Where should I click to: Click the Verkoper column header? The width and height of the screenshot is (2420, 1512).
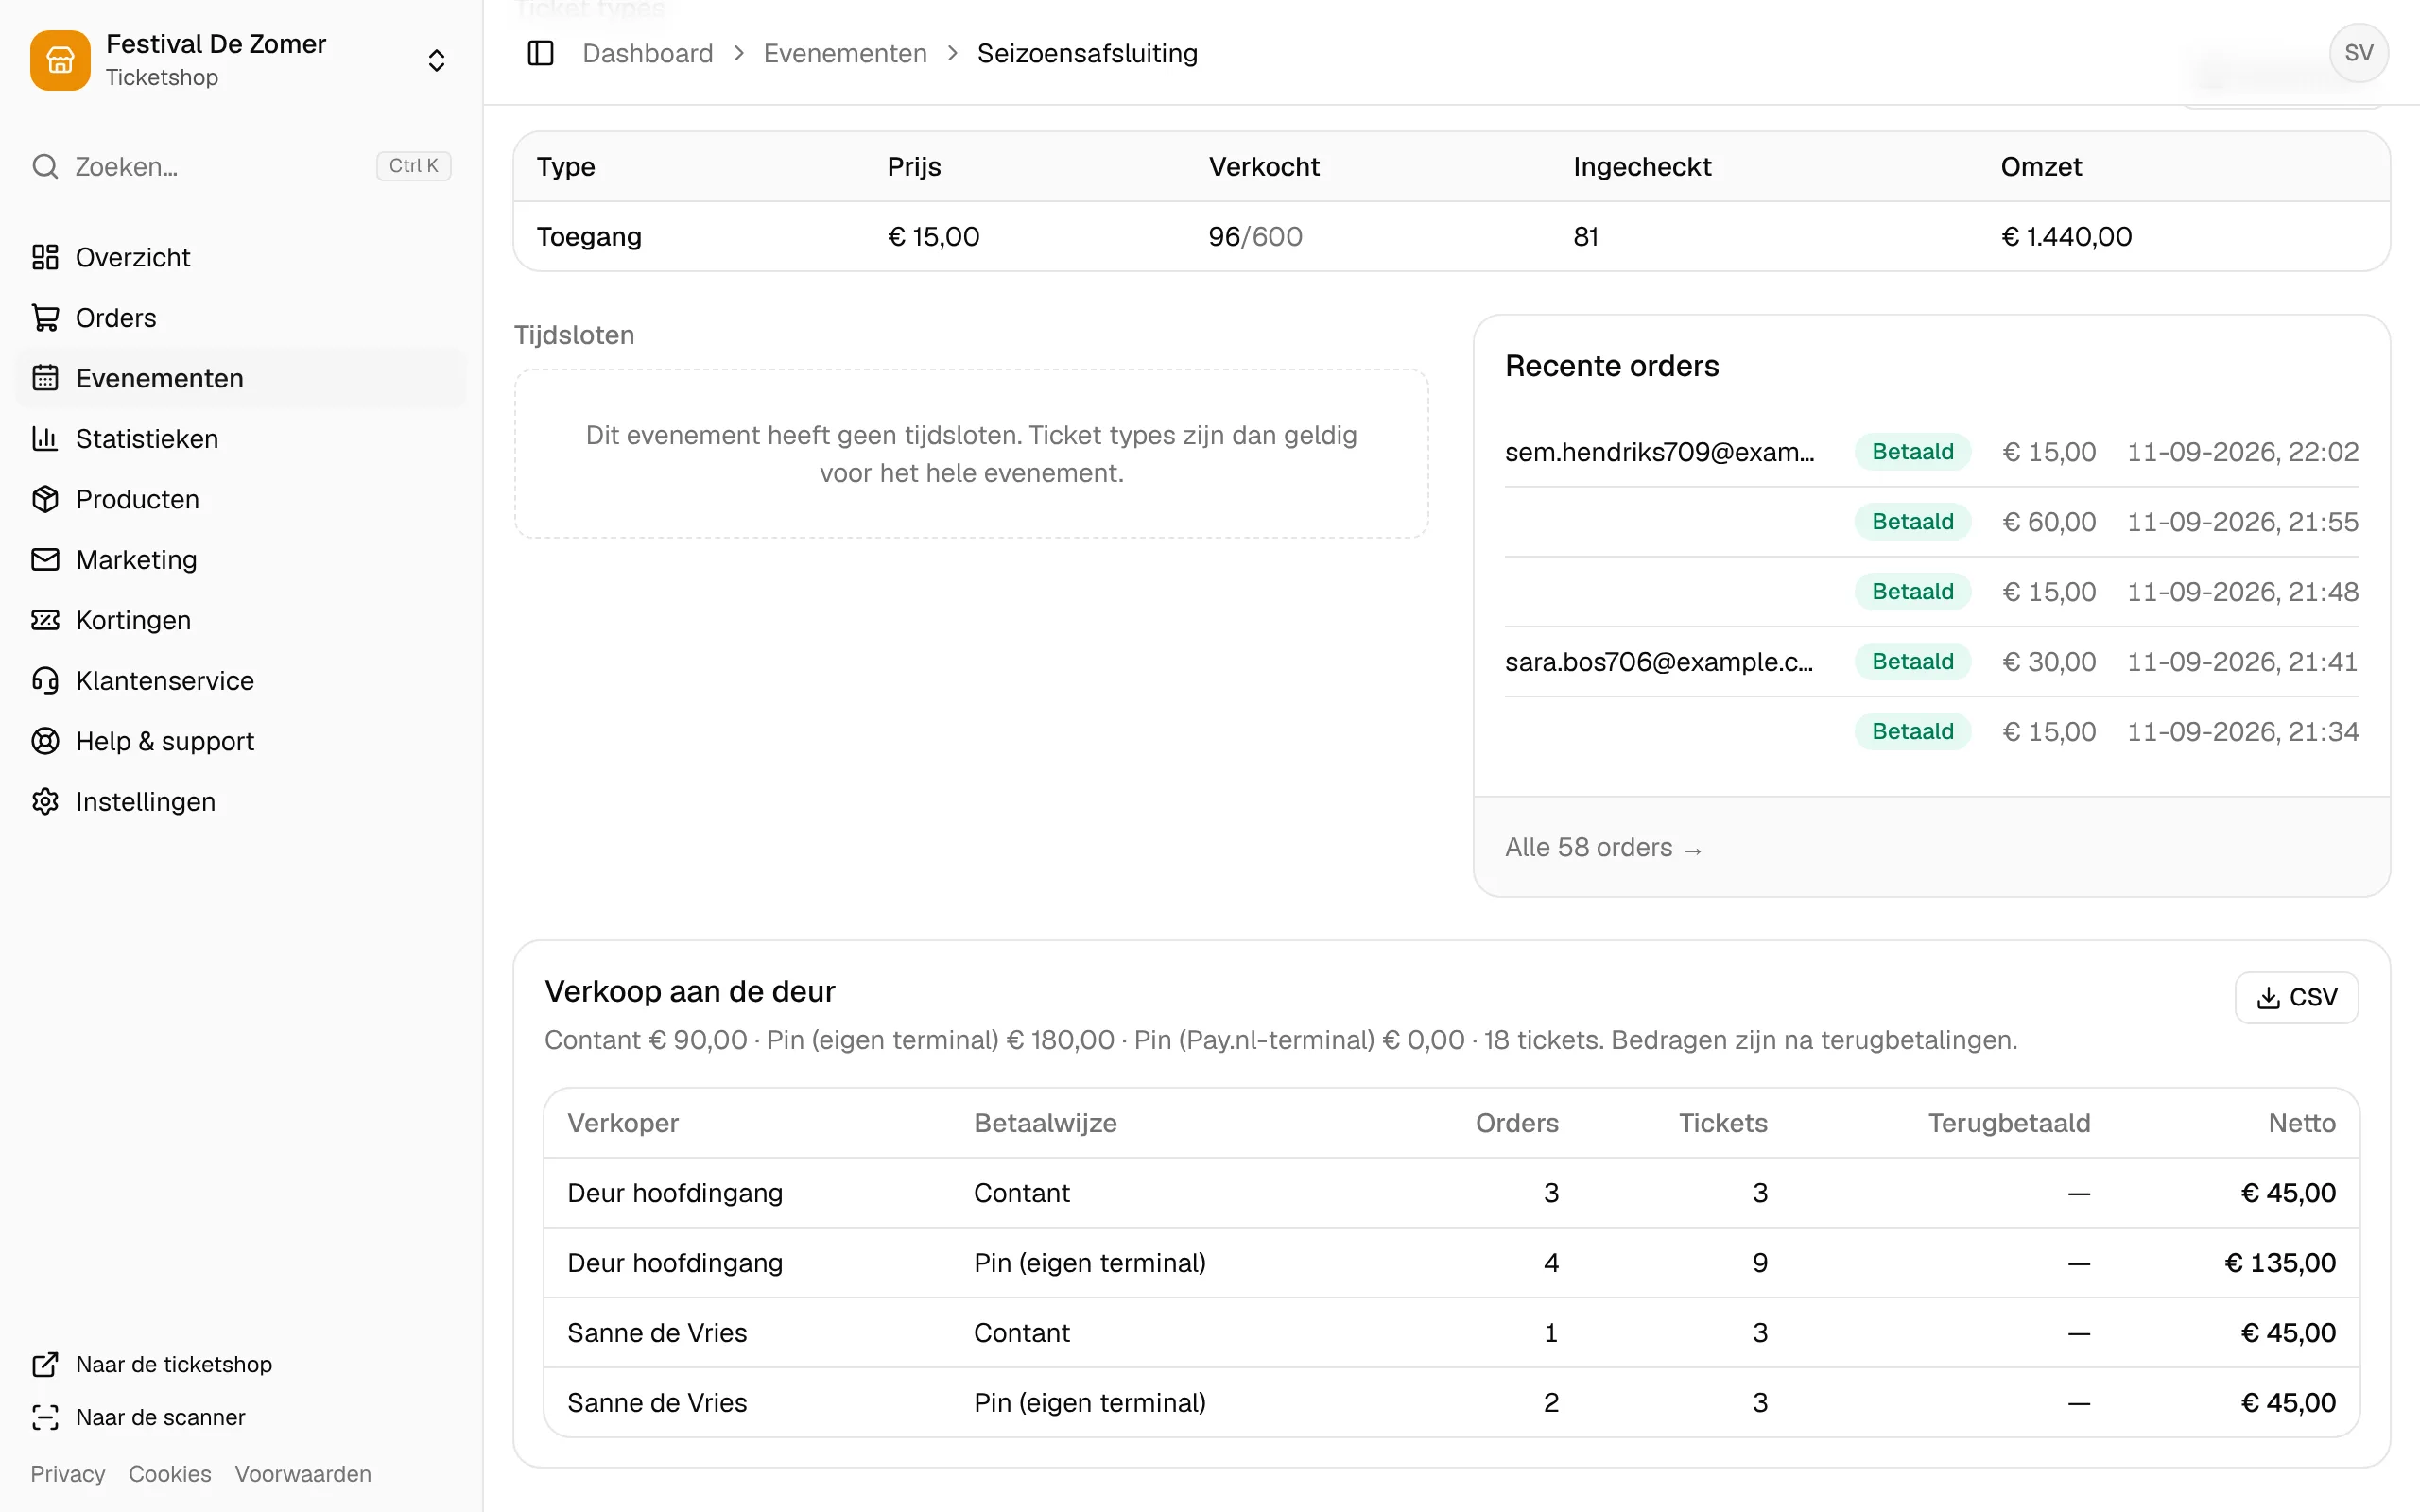pos(623,1123)
